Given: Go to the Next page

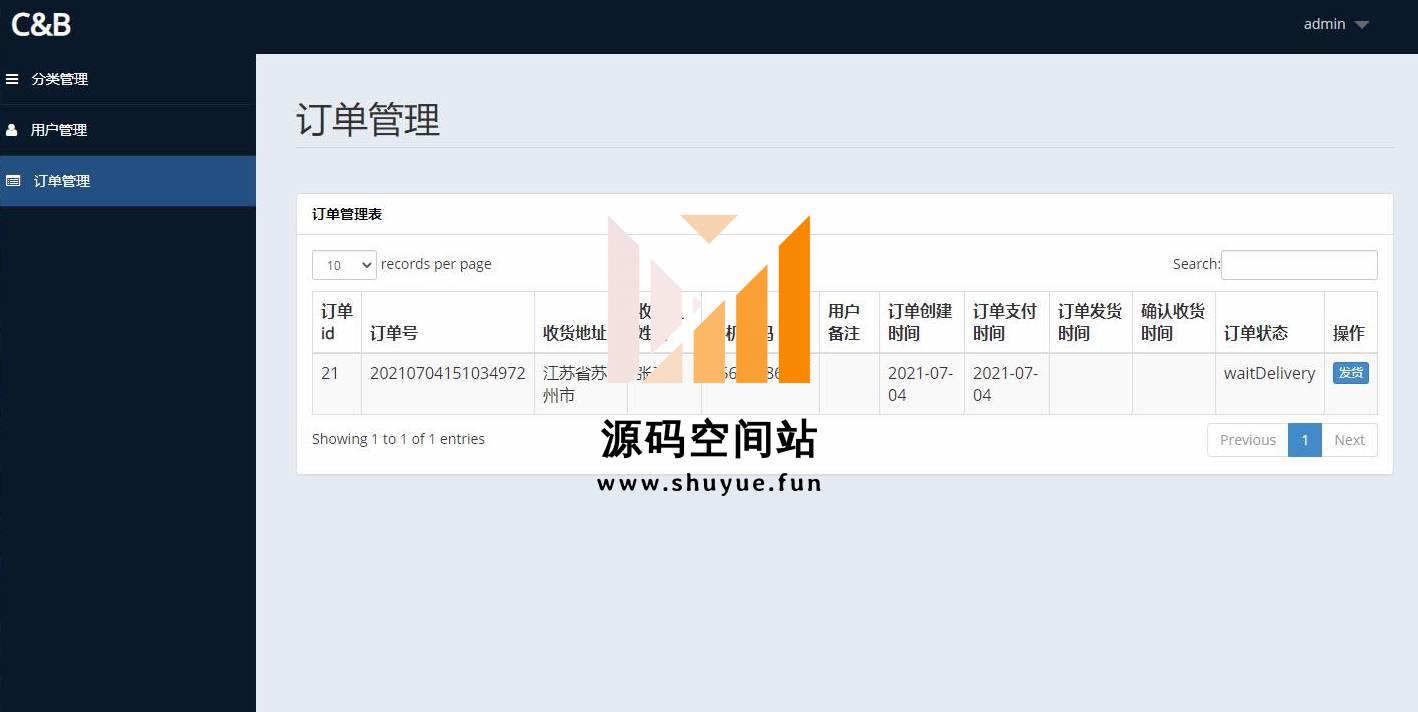Looking at the screenshot, I should (x=1349, y=440).
